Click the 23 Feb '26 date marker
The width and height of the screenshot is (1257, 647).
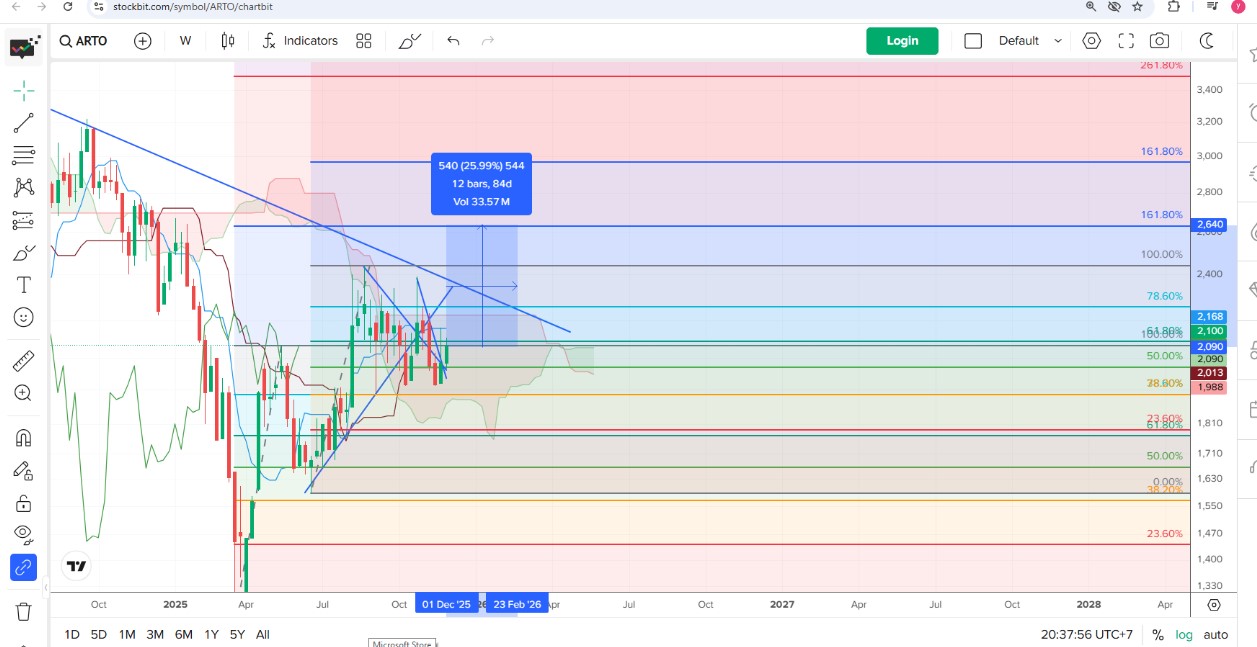[517, 605]
